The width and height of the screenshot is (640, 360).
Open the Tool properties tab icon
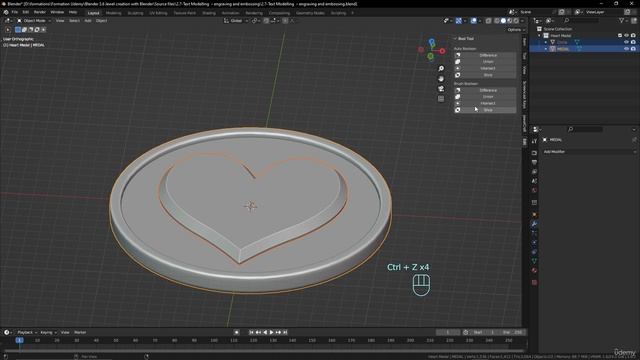pos(534,141)
